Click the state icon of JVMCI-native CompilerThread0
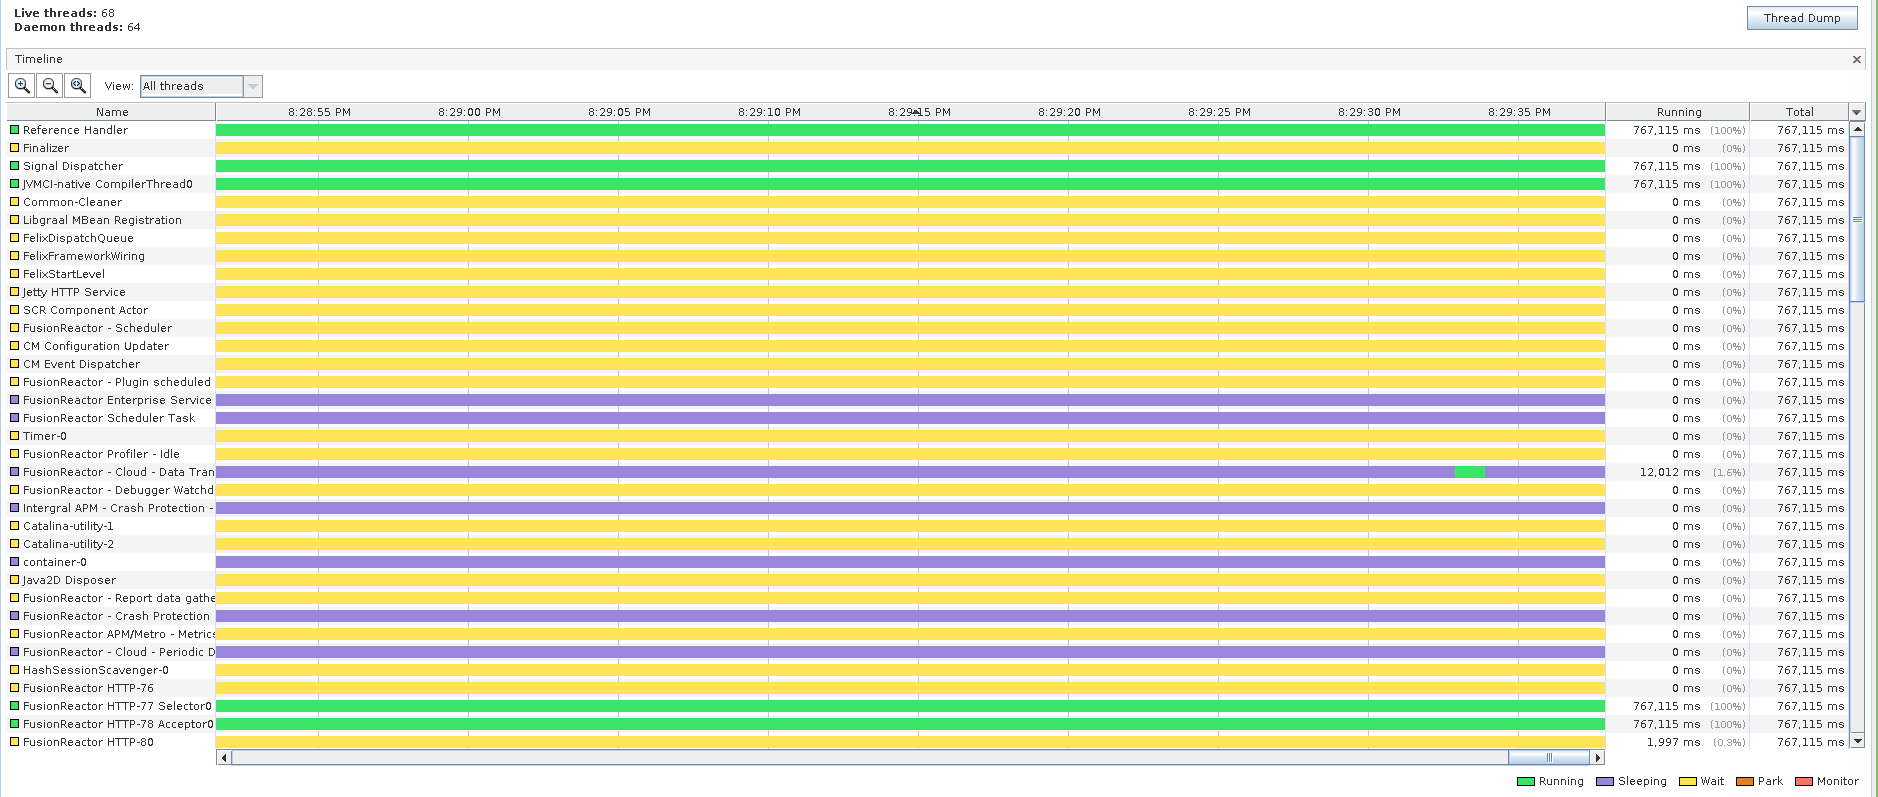The height and width of the screenshot is (797, 1878). click(x=15, y=184)
